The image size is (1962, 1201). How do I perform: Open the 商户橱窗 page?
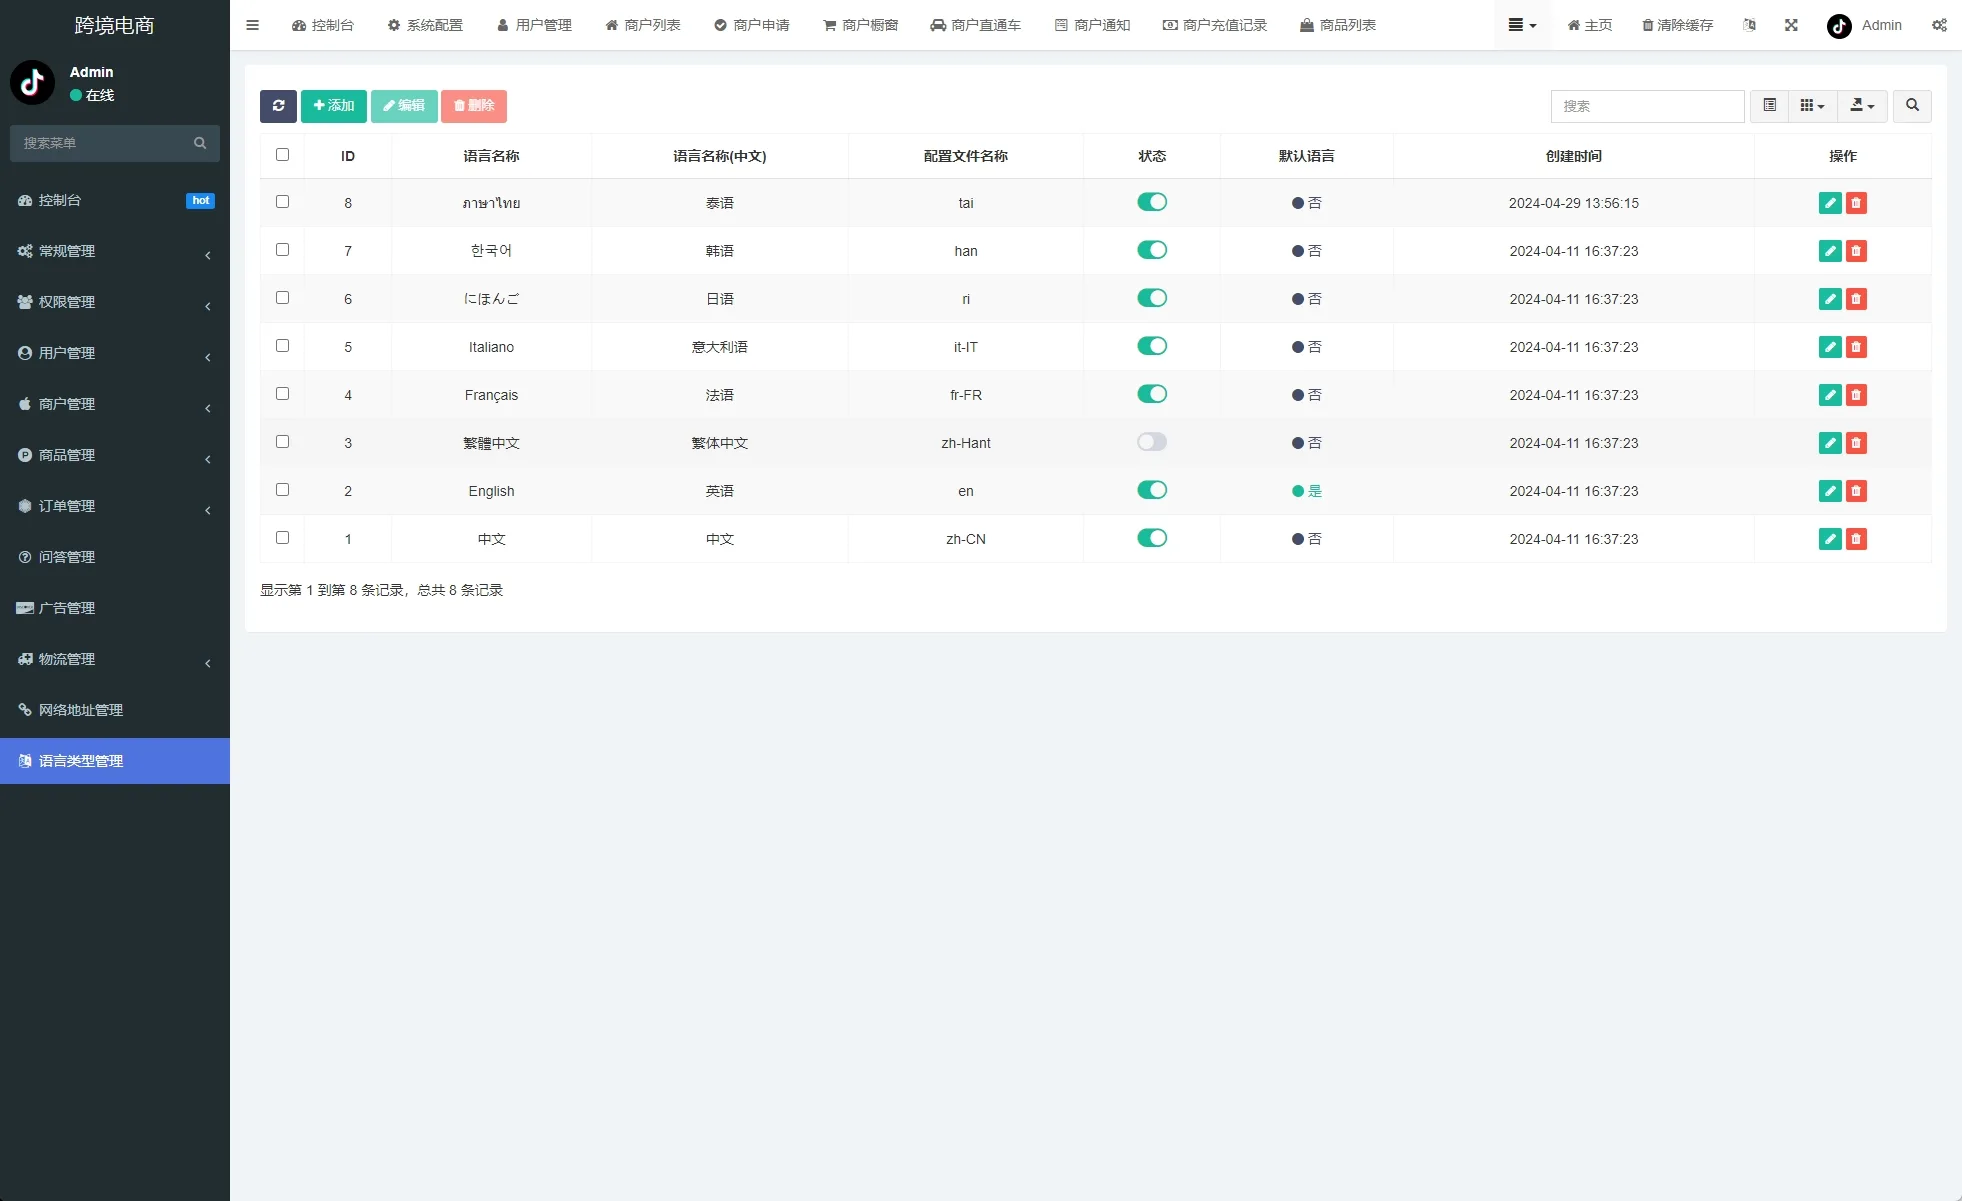click(860, 25)
